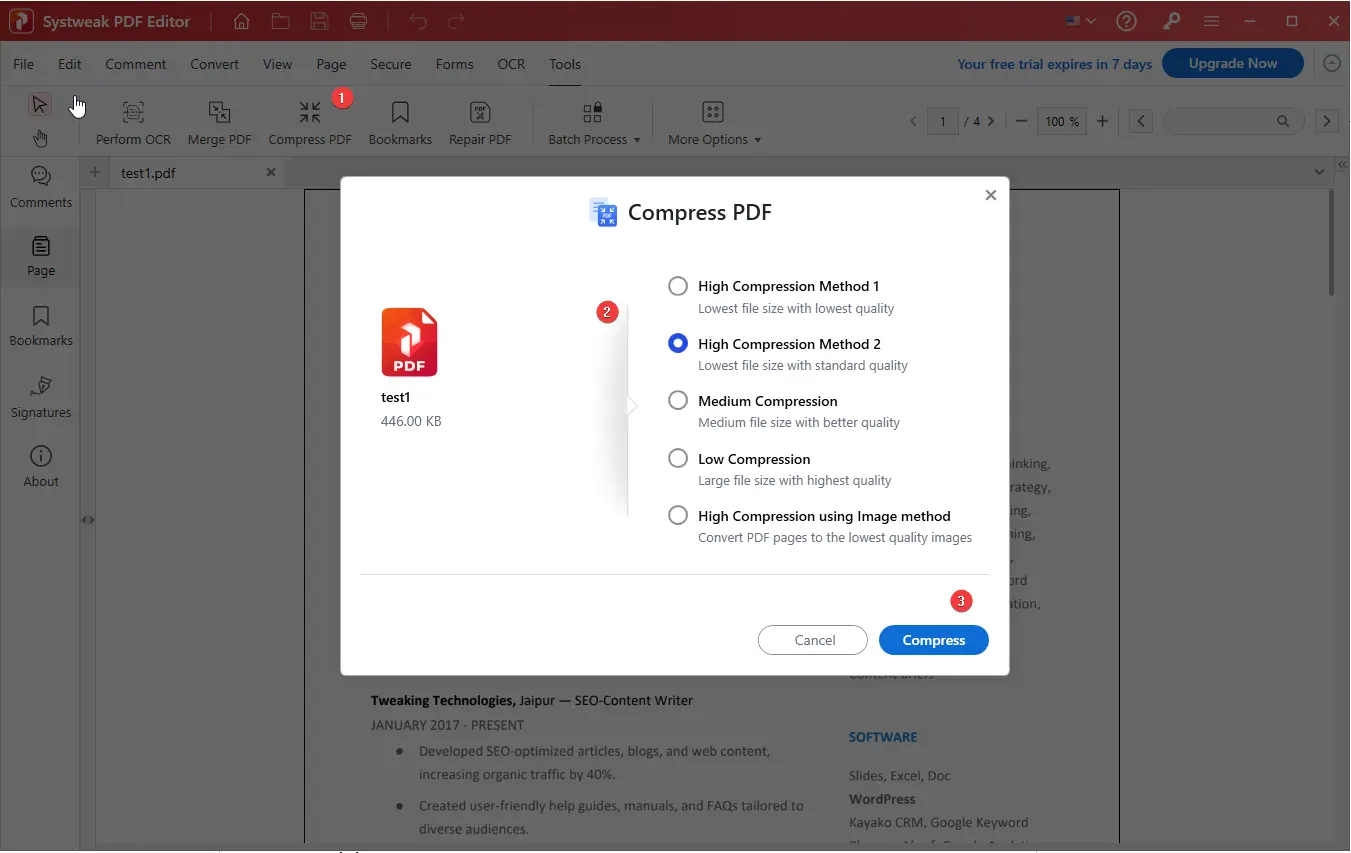Click the Save disk icon

319,21
